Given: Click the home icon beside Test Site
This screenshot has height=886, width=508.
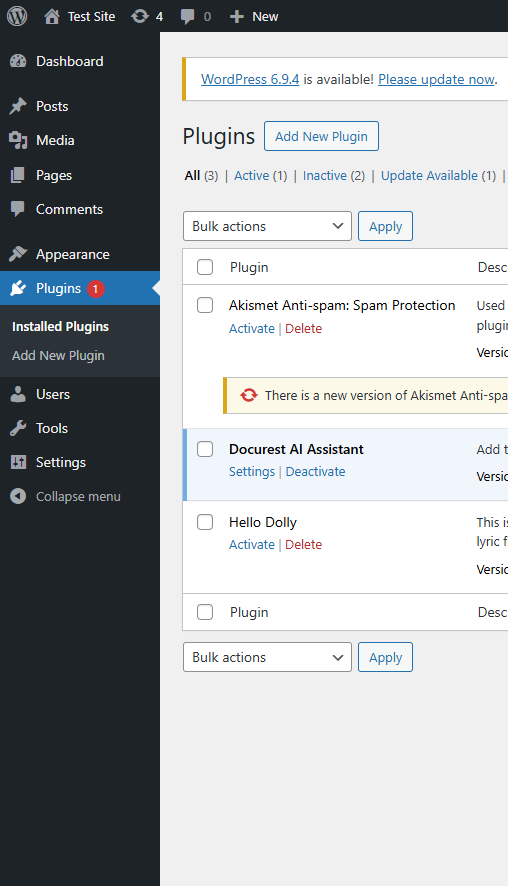Looking at the screenshot, I should click(52, 16).
